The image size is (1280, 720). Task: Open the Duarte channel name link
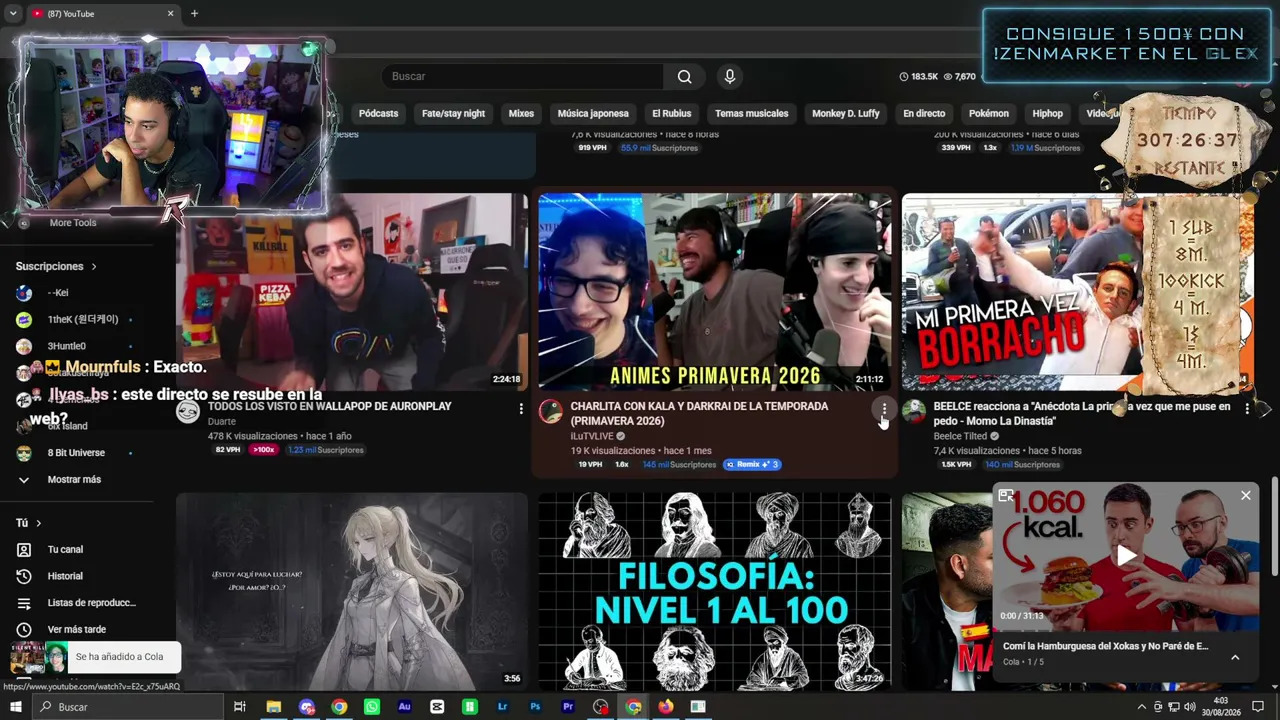[x=222, y=422]
